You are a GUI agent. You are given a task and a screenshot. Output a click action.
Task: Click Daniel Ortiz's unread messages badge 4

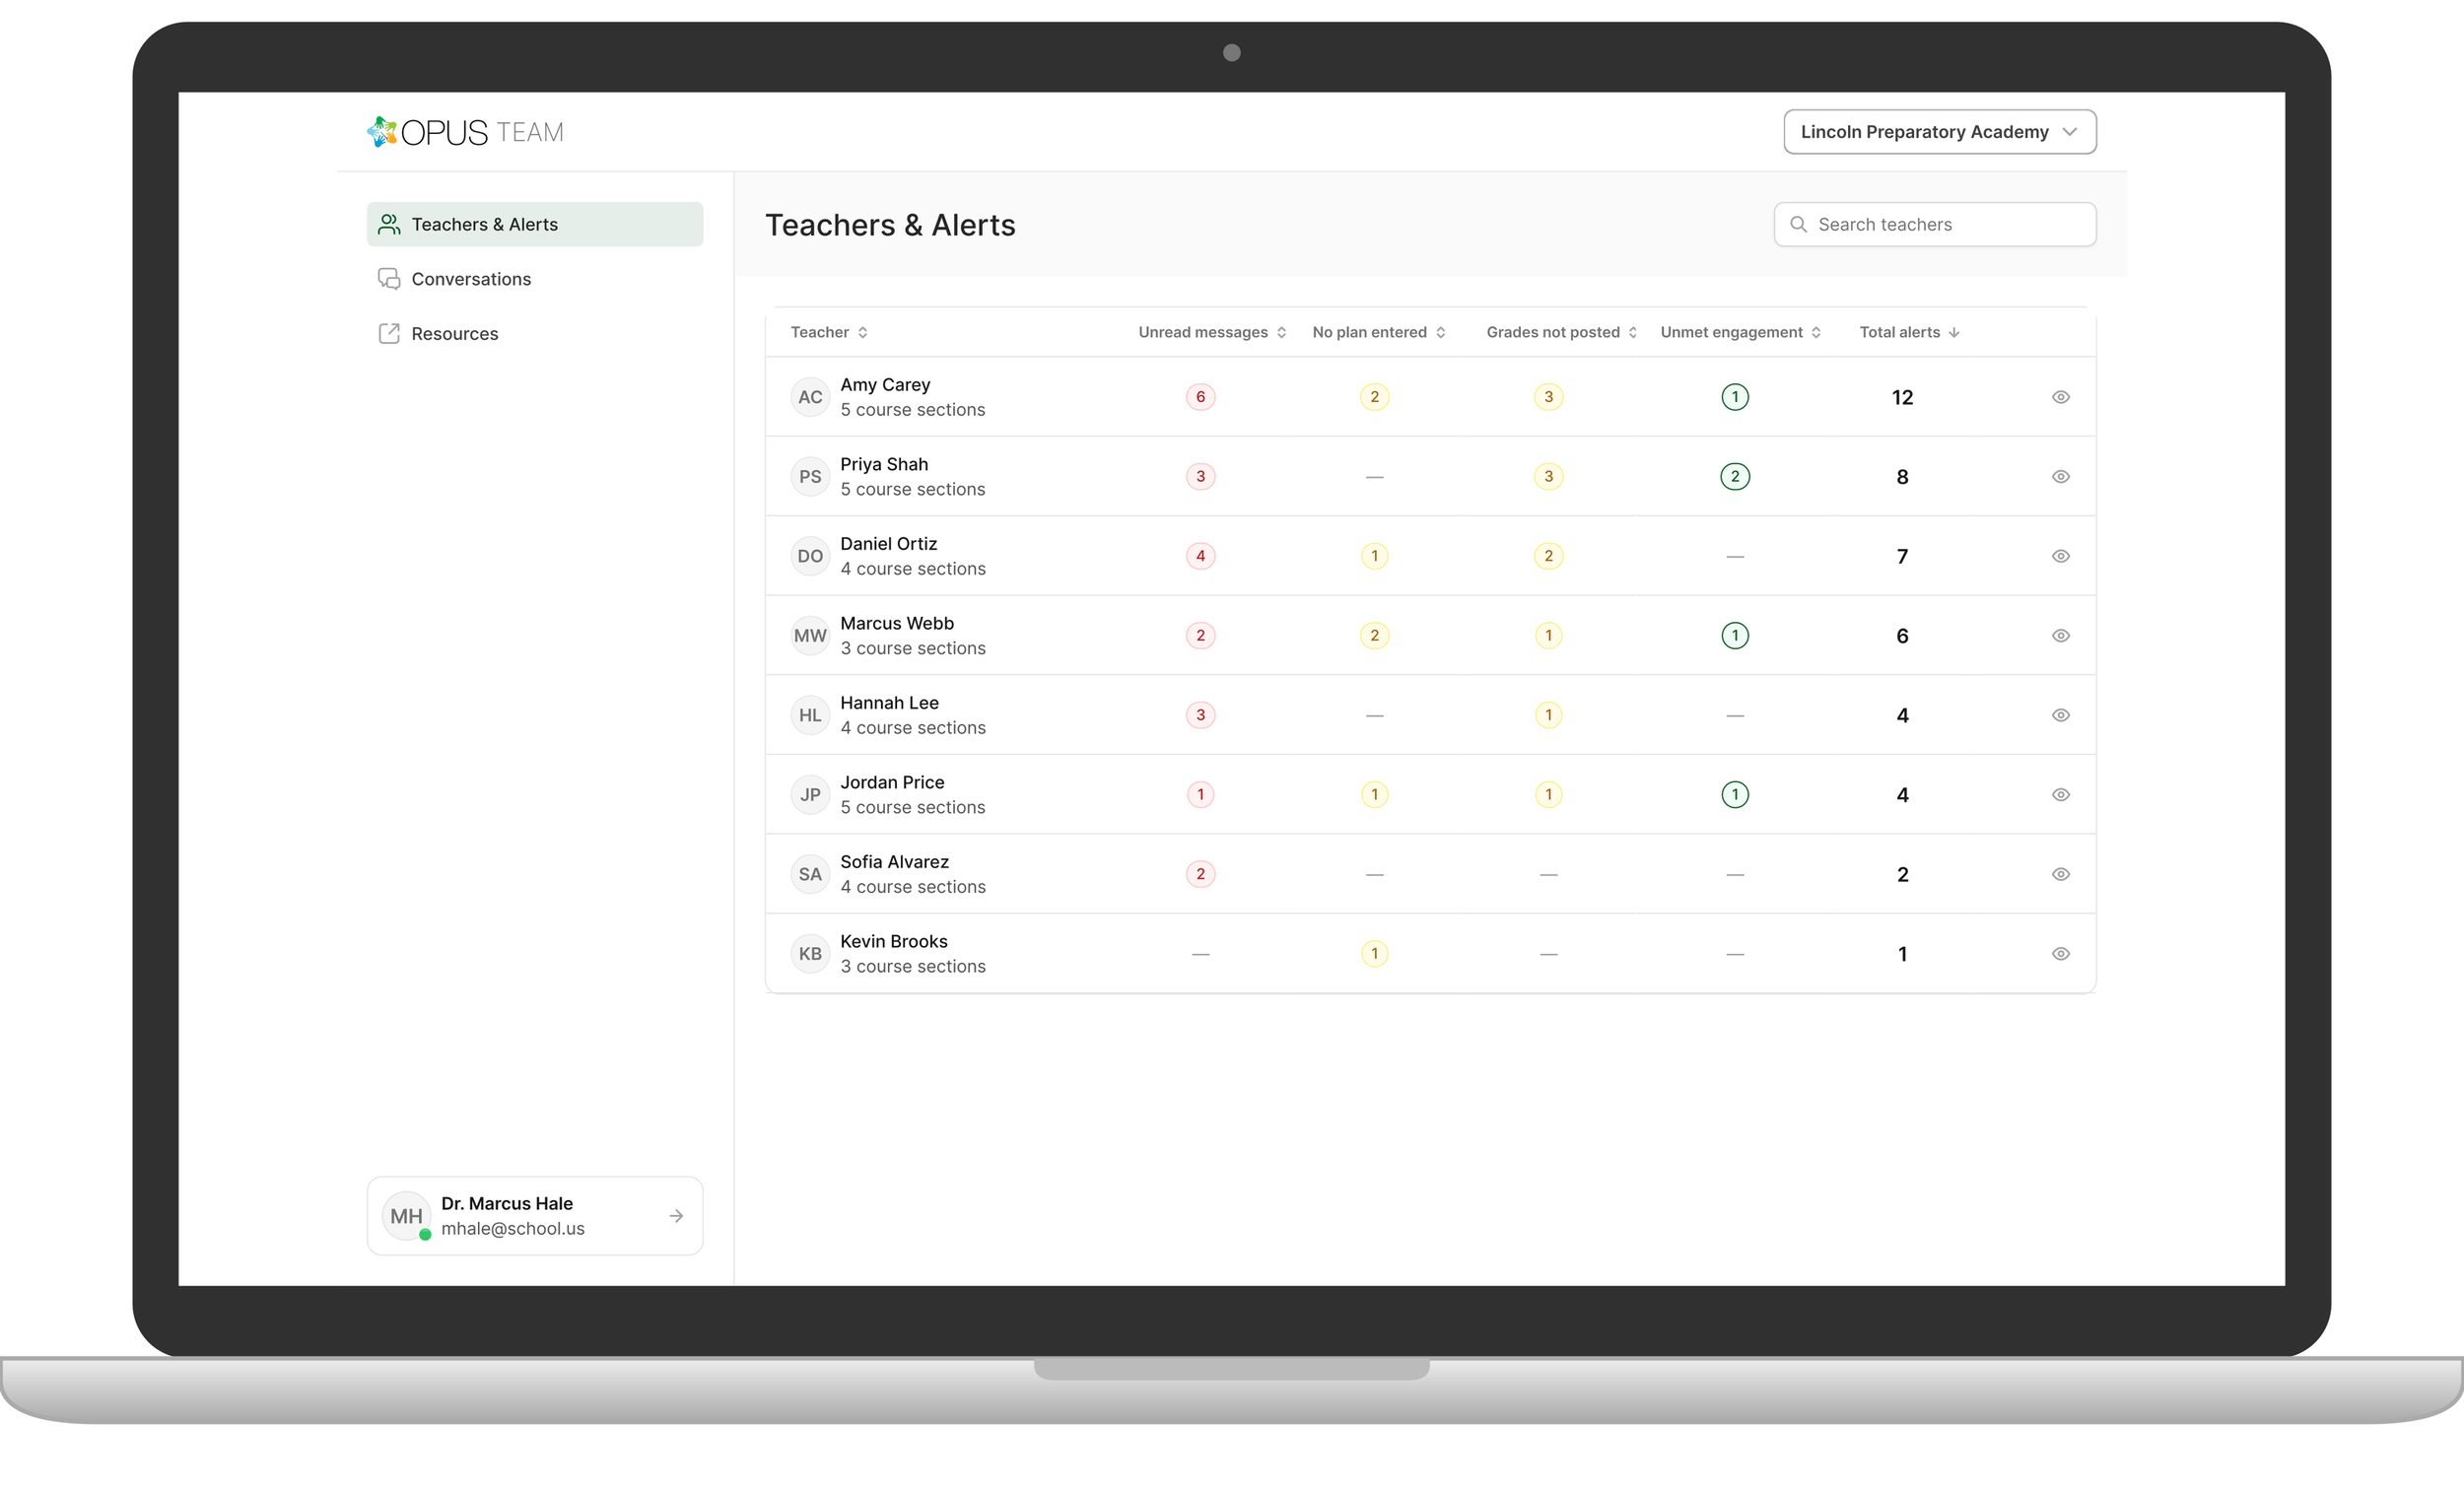click(1200, 556)
